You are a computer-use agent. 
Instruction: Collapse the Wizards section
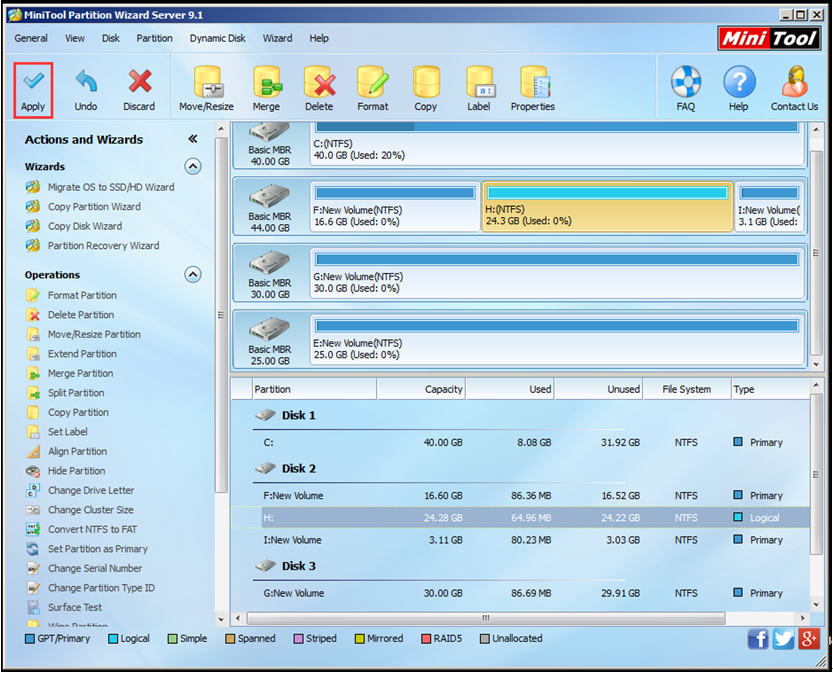click(193, 167)
